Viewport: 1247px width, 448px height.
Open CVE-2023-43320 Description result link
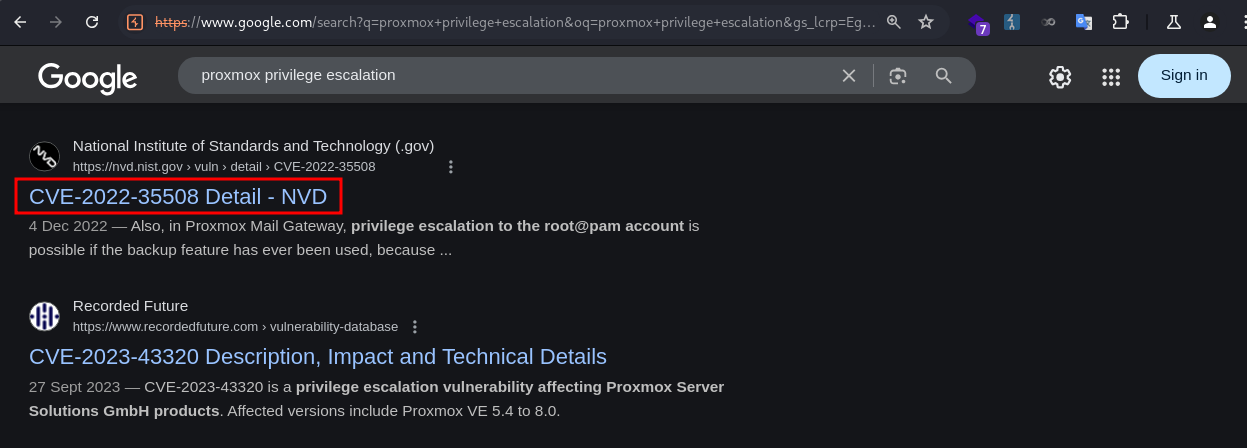[x=317, y=357]
